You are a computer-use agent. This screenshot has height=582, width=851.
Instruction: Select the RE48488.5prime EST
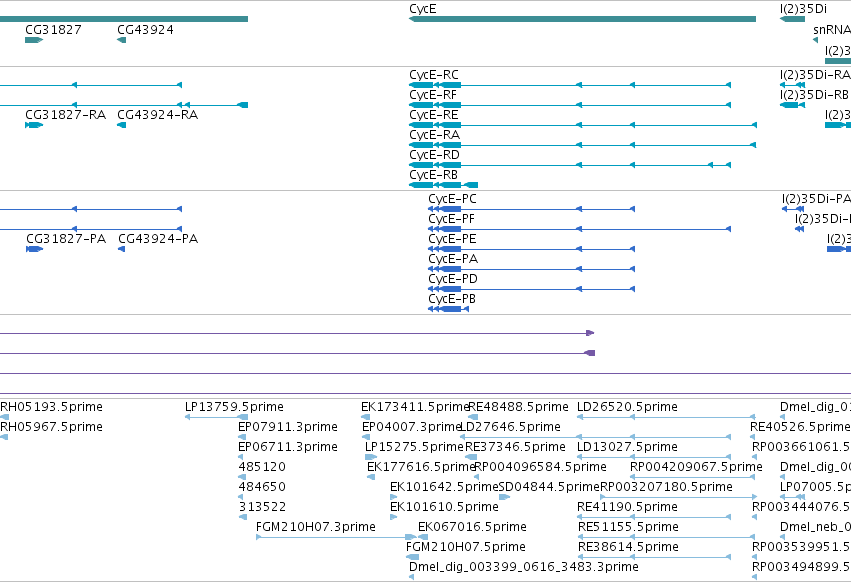click(x=473, y=417)
